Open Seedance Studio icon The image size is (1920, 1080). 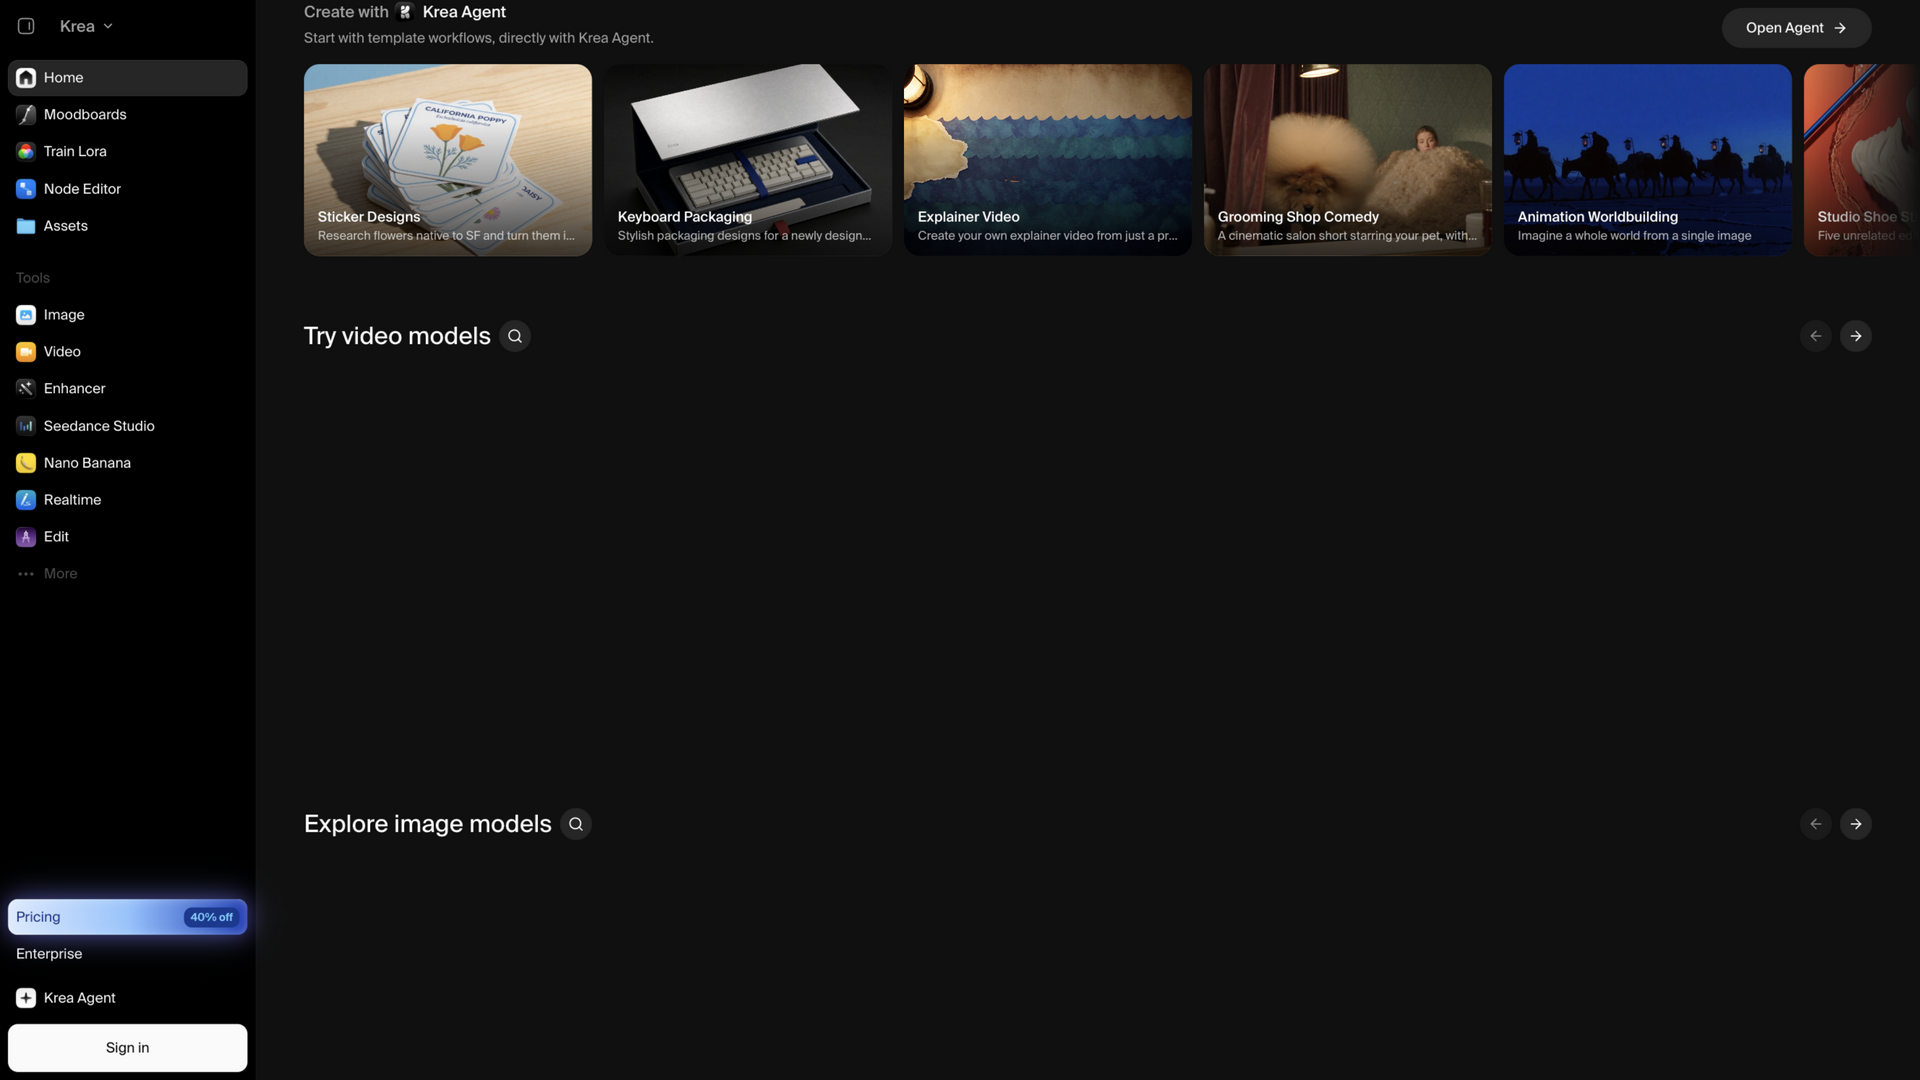pyautogui.click(x=26, y=426)
